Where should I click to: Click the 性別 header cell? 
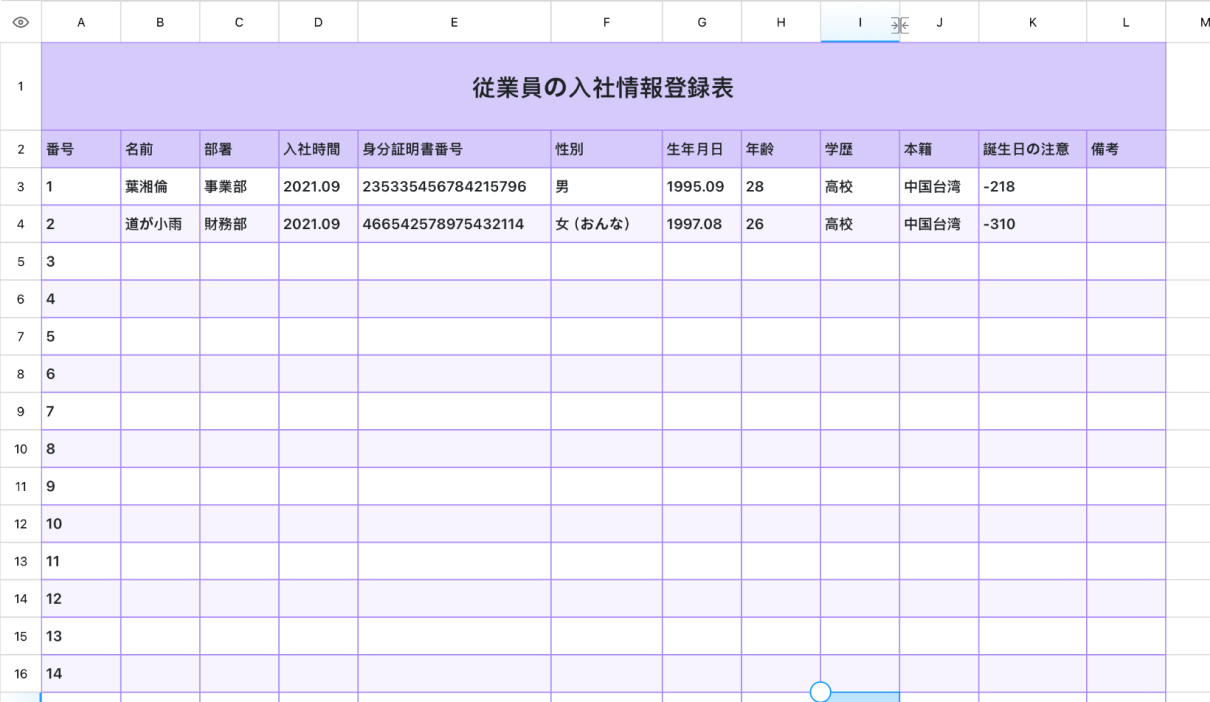(x=606, y=149)
